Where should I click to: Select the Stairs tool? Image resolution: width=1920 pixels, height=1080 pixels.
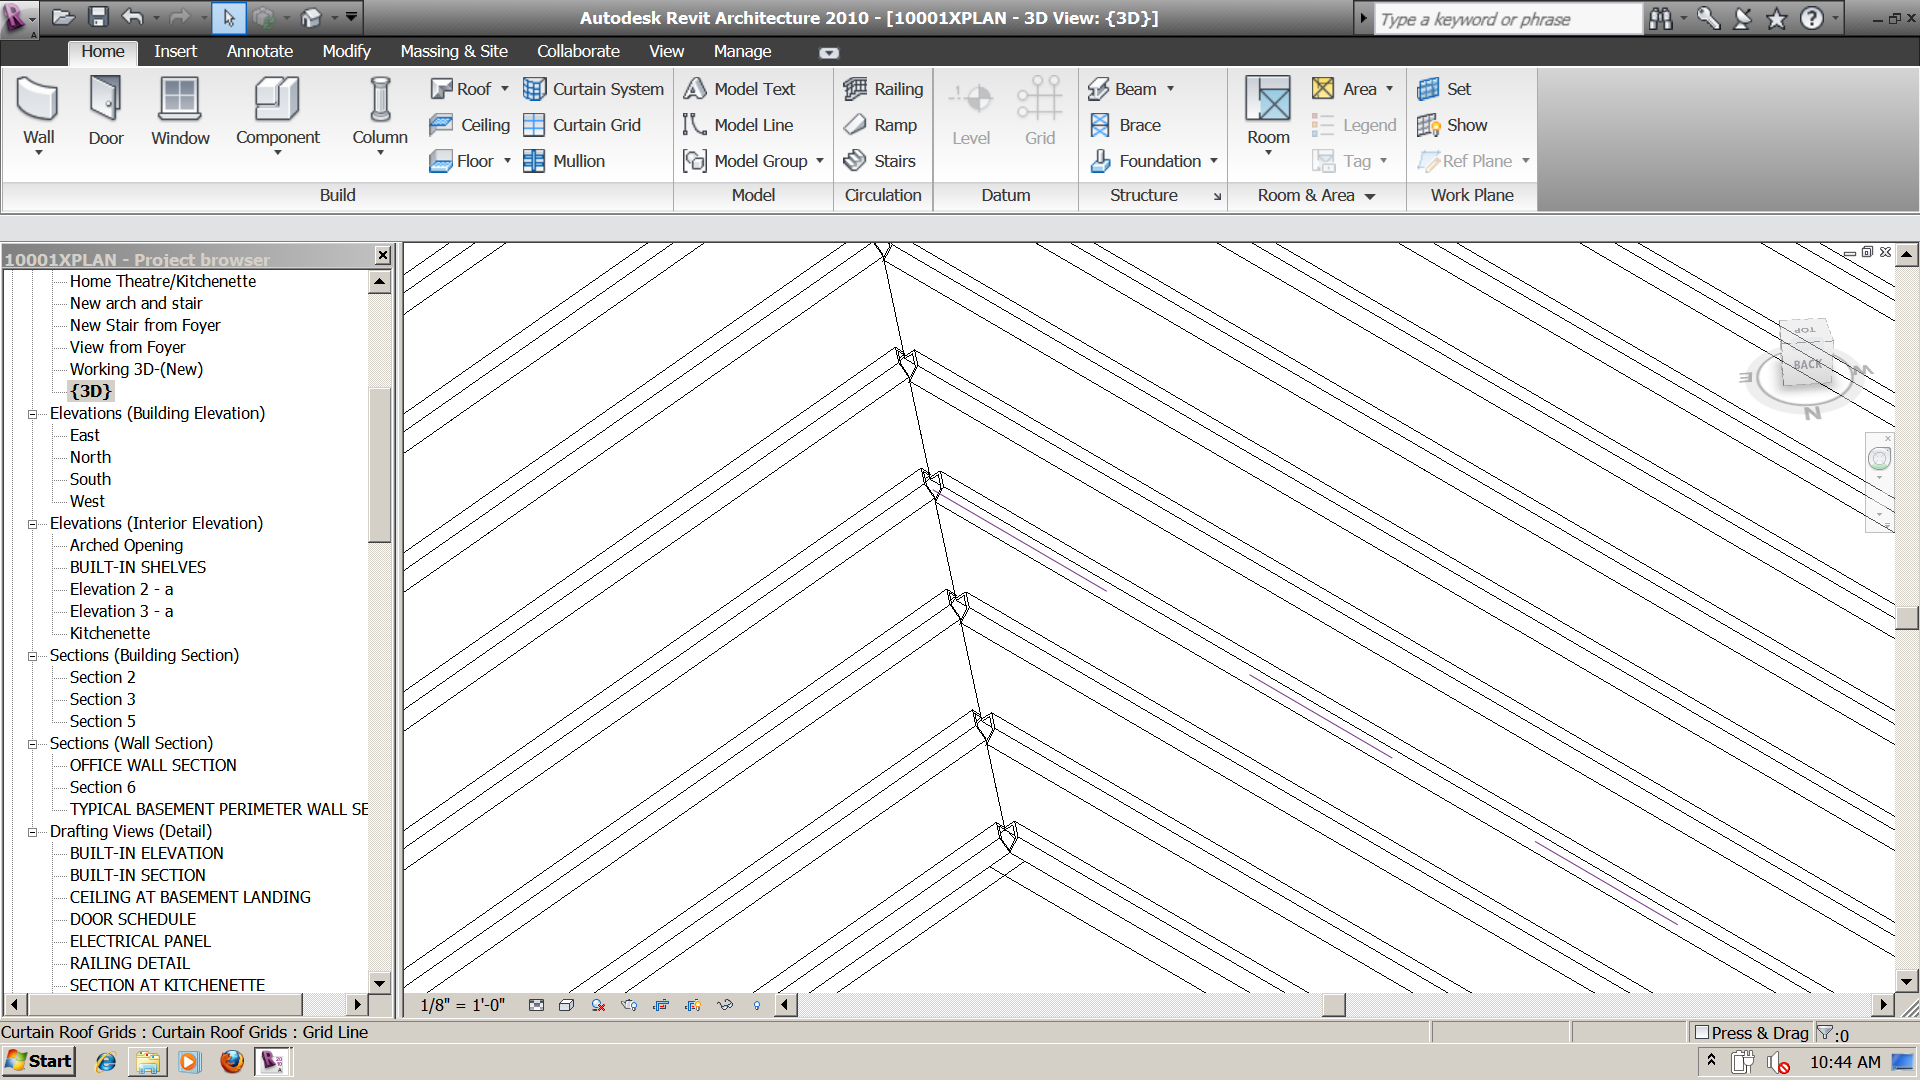(880, 161)
